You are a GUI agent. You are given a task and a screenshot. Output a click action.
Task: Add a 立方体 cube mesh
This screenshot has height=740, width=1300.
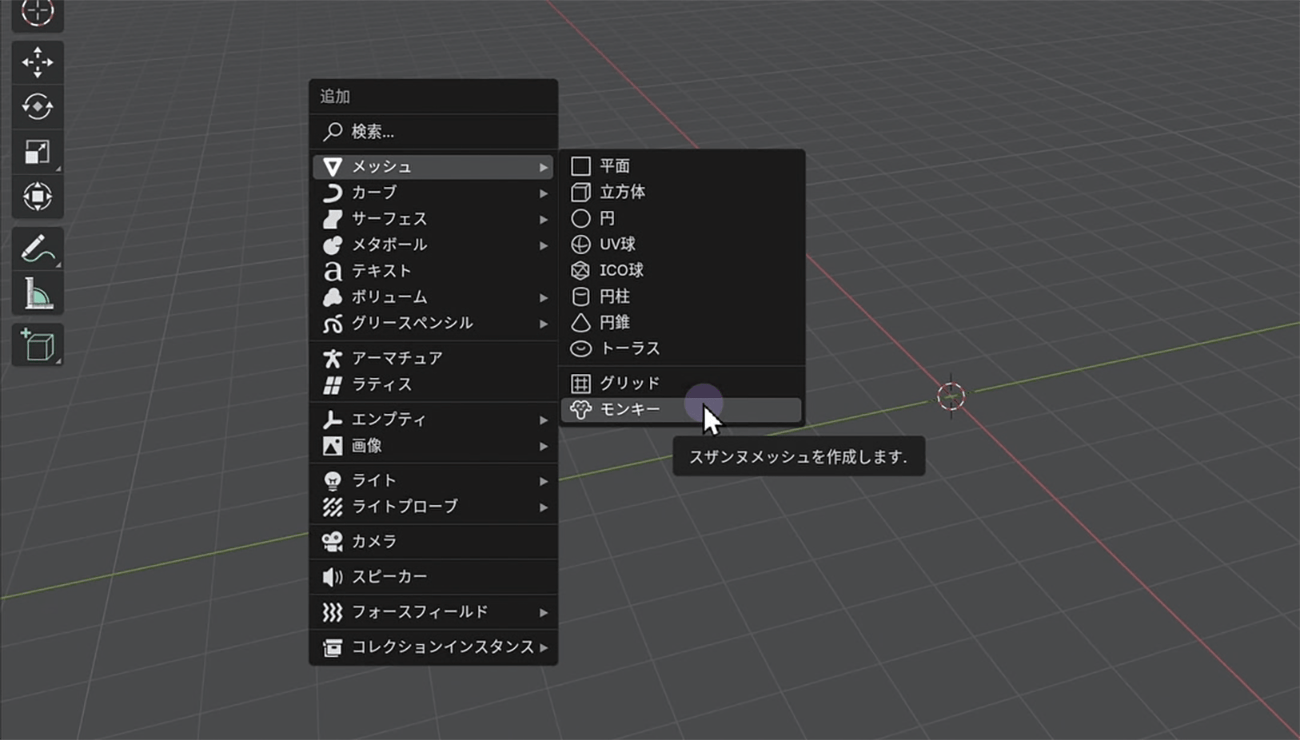pos(681,192)
